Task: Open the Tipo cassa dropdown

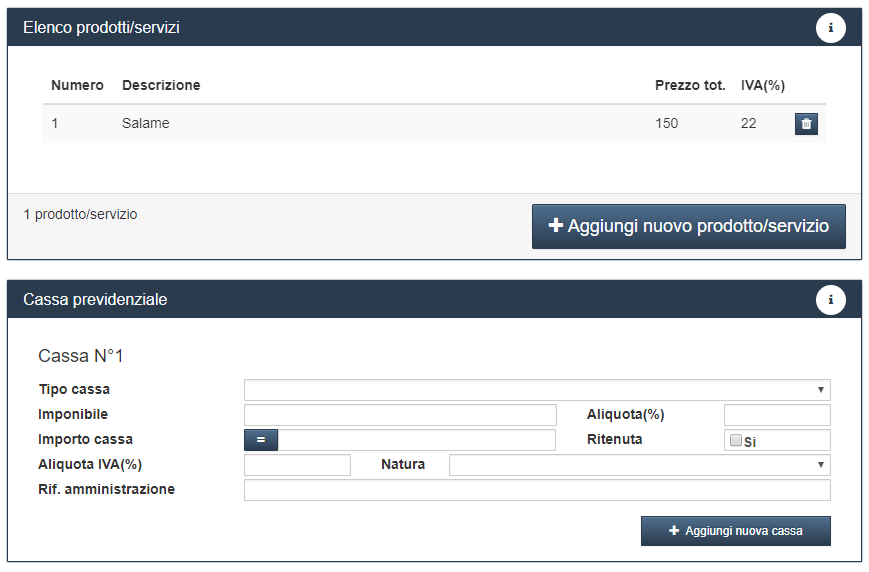Action: (x=537, y=390)
